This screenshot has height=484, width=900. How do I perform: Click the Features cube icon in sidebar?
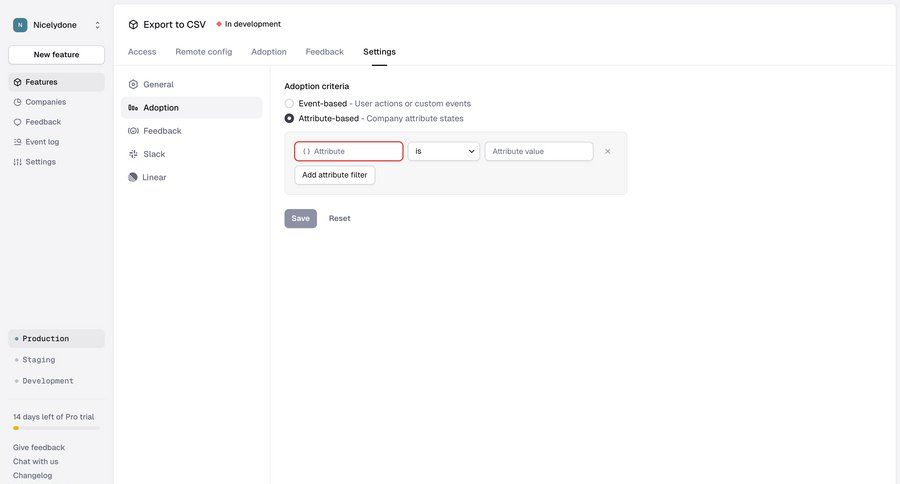tap(17, 82)
